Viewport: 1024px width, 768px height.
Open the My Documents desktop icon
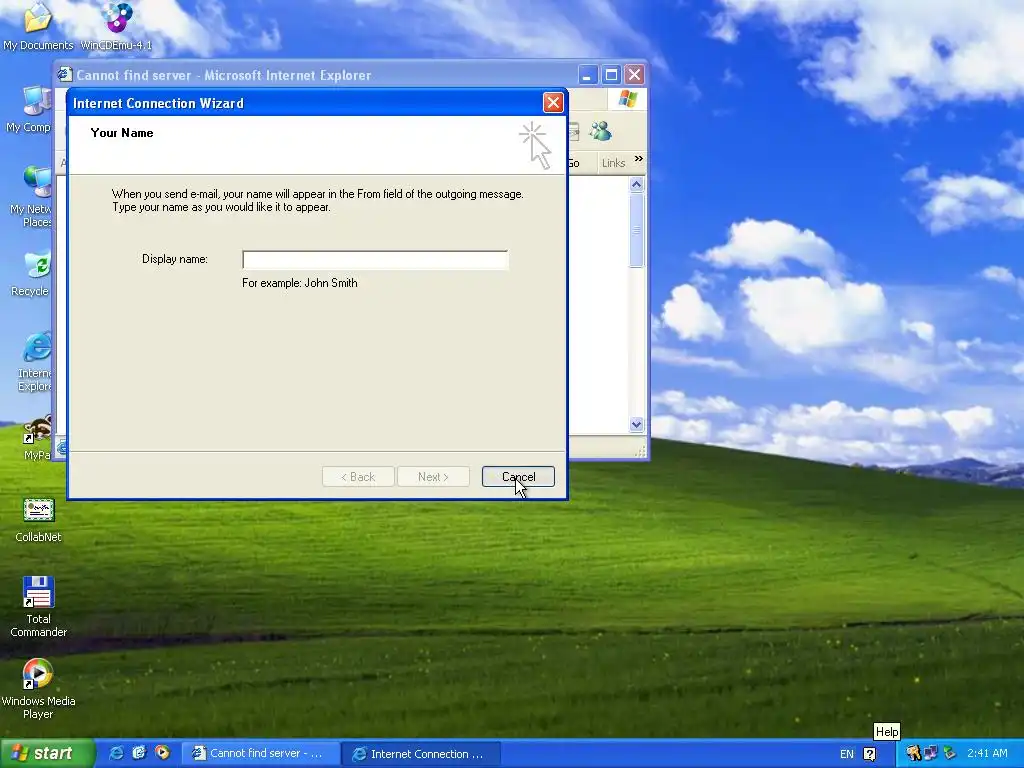(38, 26)
